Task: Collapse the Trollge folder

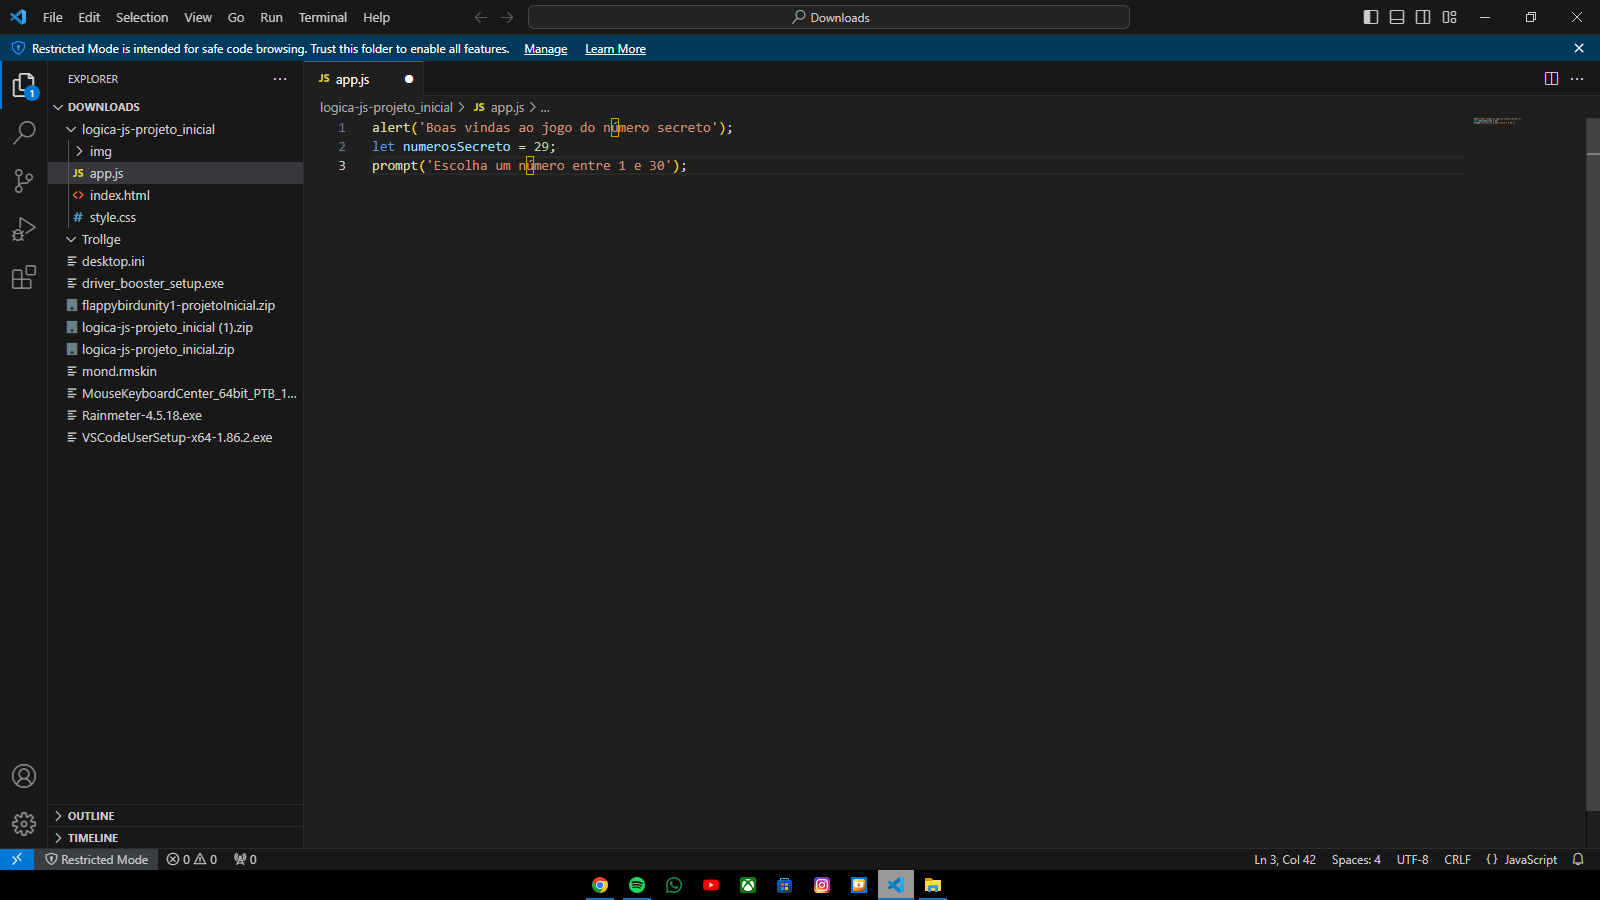Action: click(x=176, y=239)
